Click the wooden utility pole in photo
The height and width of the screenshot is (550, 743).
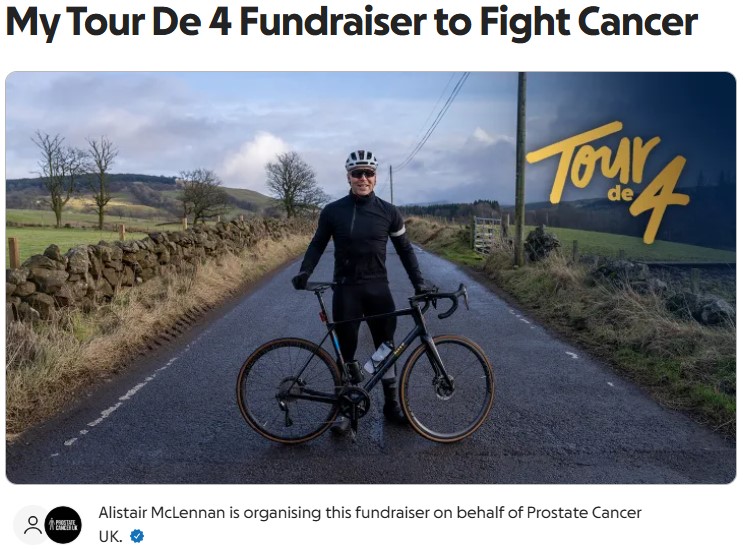(520, 168)
